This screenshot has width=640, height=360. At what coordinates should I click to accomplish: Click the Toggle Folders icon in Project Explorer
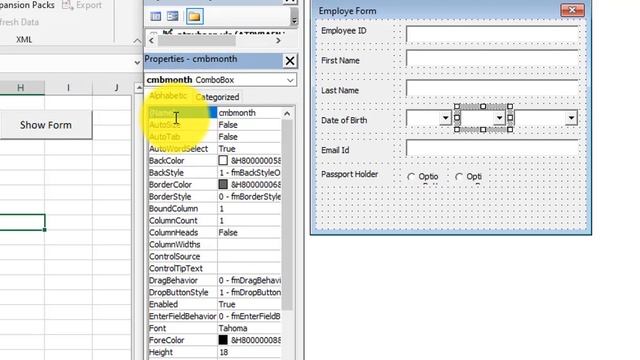[195, 16]
